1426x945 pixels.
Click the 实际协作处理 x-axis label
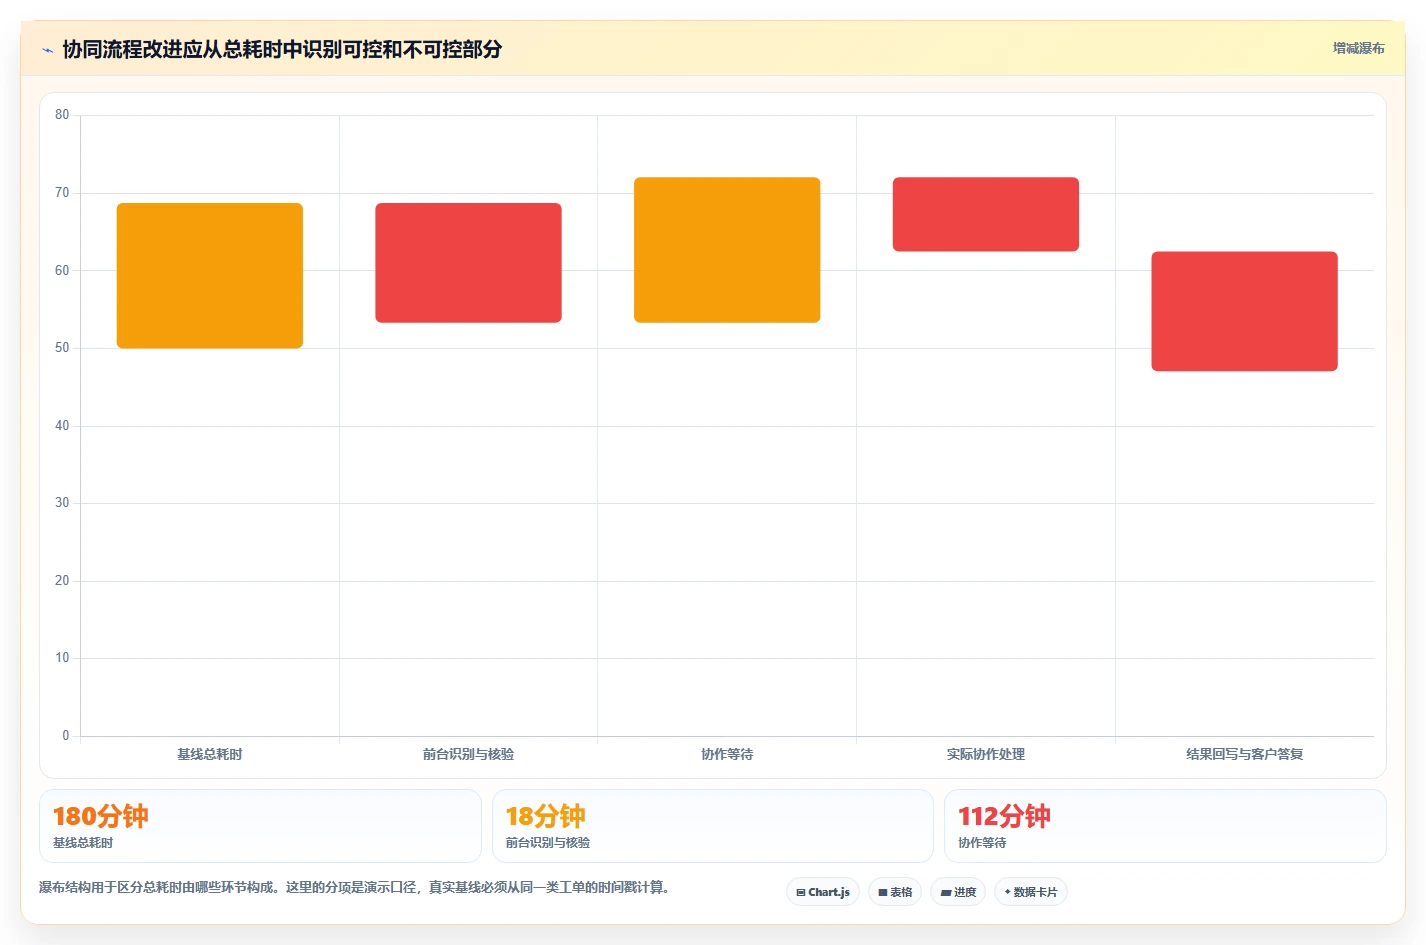tap(986, 754)
